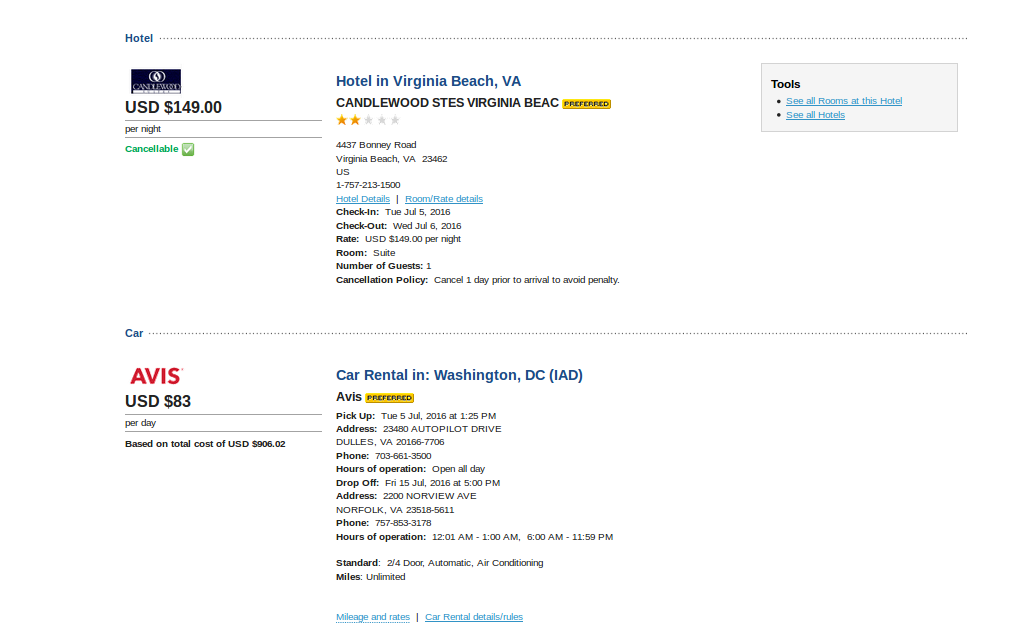Click the USD $149.00 hotel price
Viewport: 1010px width, 635px height.
click(x=173, y=108)
